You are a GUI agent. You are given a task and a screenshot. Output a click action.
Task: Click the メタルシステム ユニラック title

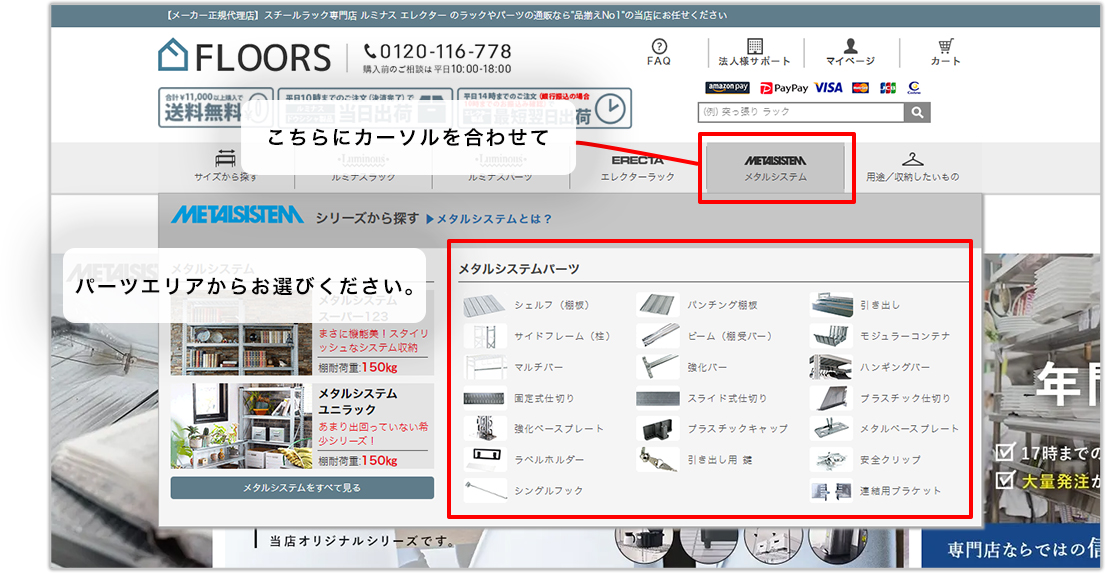(x=358, y=402)
